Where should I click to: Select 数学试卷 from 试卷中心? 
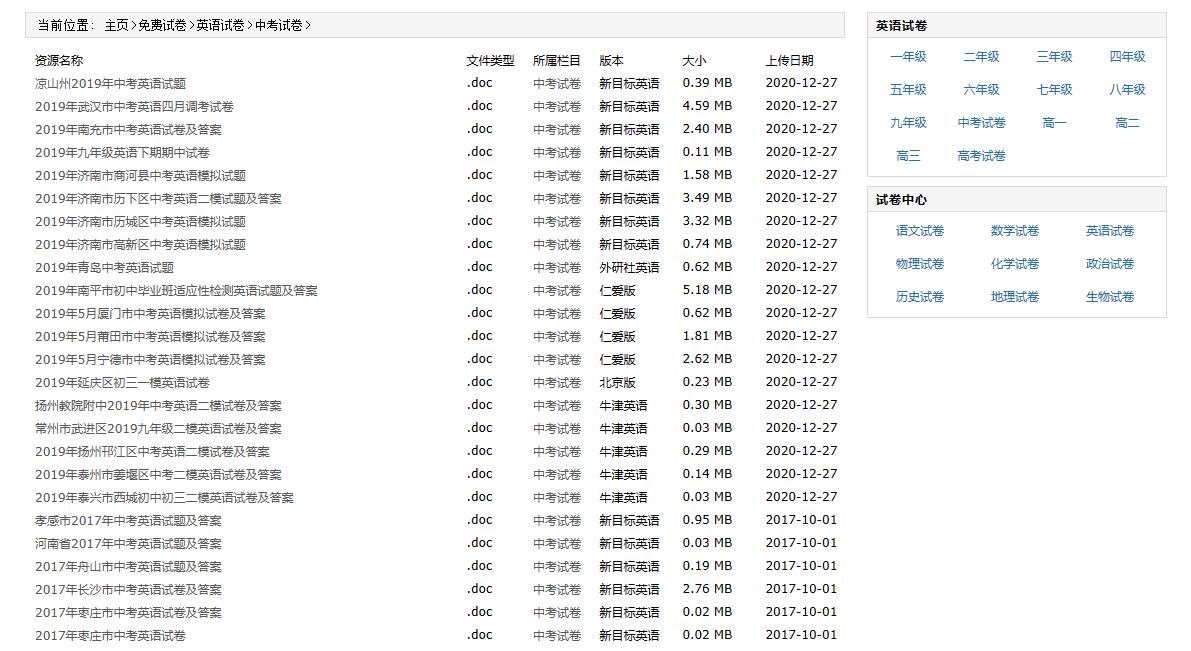coord(1015,230)
